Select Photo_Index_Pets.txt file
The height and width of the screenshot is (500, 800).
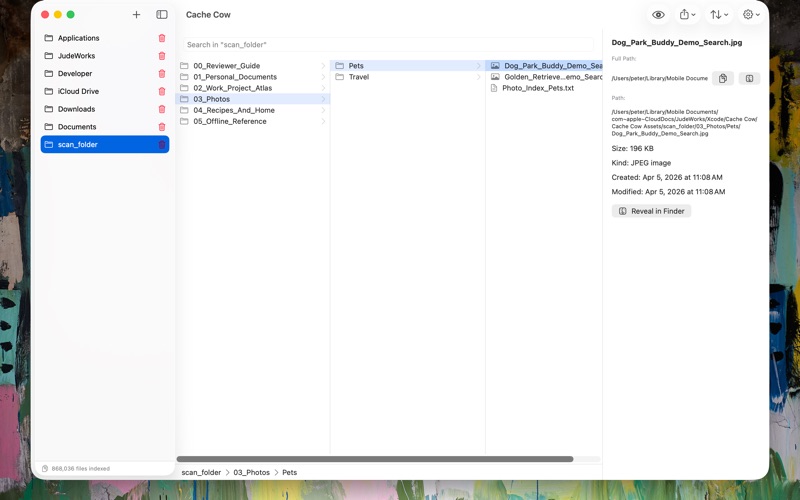[x=544, y=88]
